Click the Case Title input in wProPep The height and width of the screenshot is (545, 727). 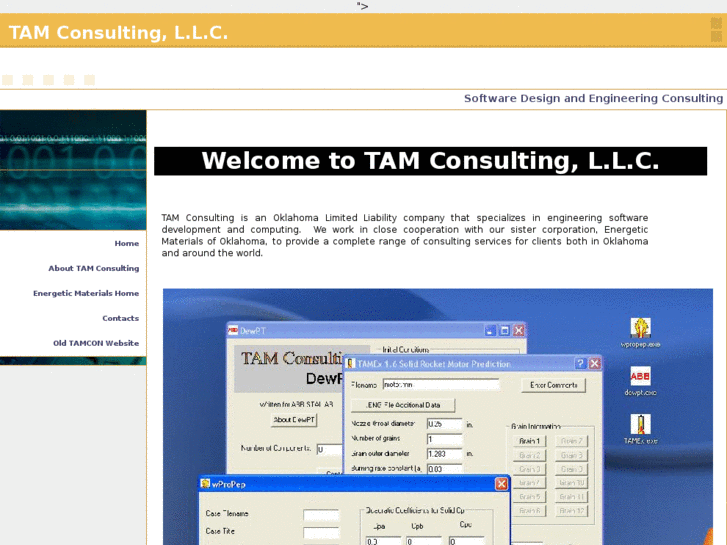pos(321,532)
